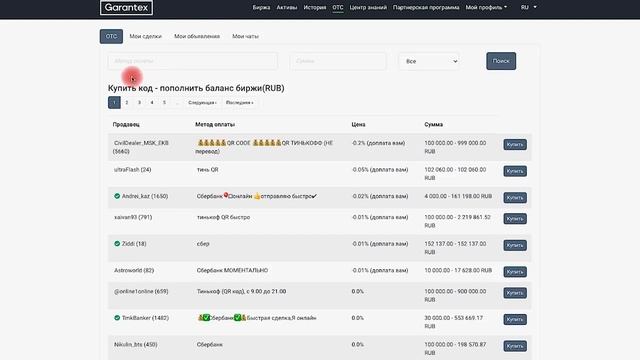Select the OTC sub-tab button
Image resolution: width=640 pixels, height=360 pixels.
(x=111, y=36)
